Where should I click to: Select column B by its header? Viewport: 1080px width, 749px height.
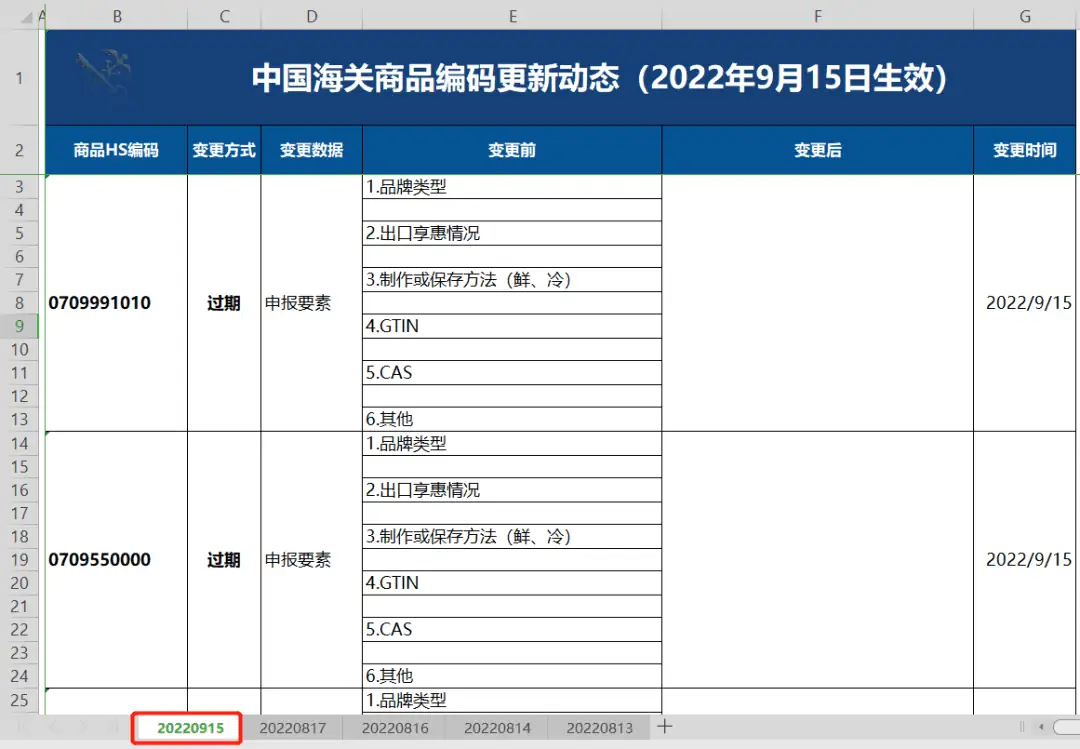point(117,16)
